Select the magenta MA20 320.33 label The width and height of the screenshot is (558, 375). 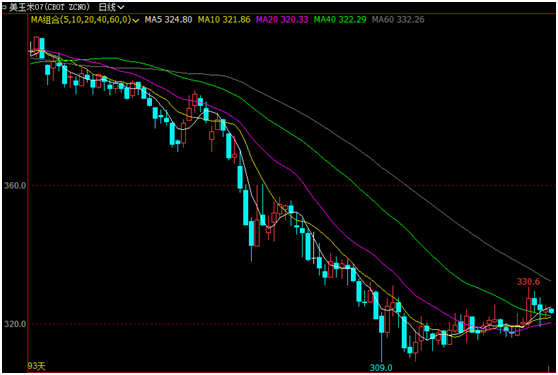point(282,20)
